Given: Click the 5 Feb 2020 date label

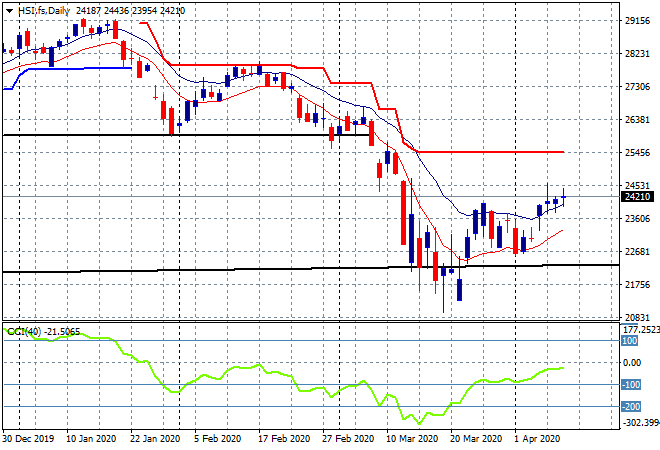Looking at the screenshot, I should click(218, 439).
